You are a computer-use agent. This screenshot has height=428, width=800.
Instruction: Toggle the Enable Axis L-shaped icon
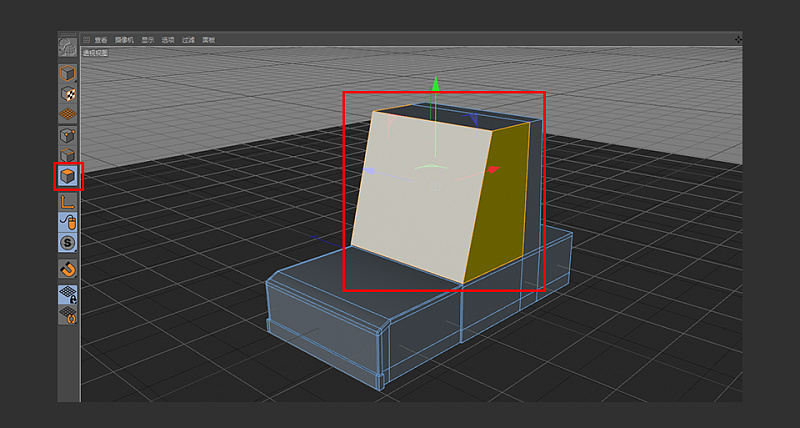(x=68, y=202)
